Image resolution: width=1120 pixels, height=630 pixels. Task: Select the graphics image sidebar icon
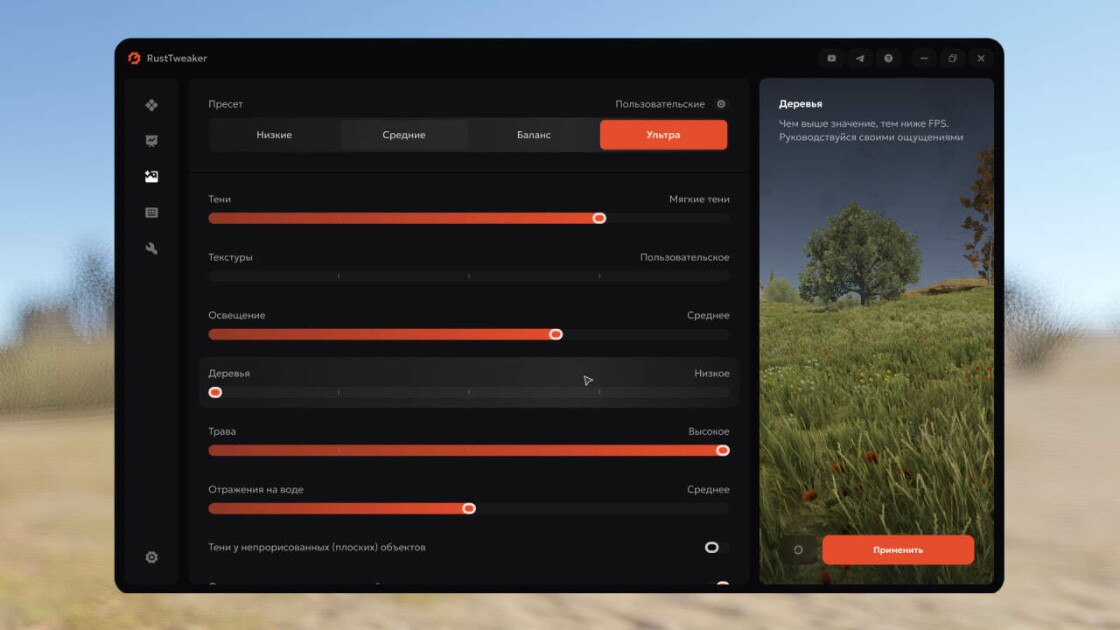tap(151, 176)
